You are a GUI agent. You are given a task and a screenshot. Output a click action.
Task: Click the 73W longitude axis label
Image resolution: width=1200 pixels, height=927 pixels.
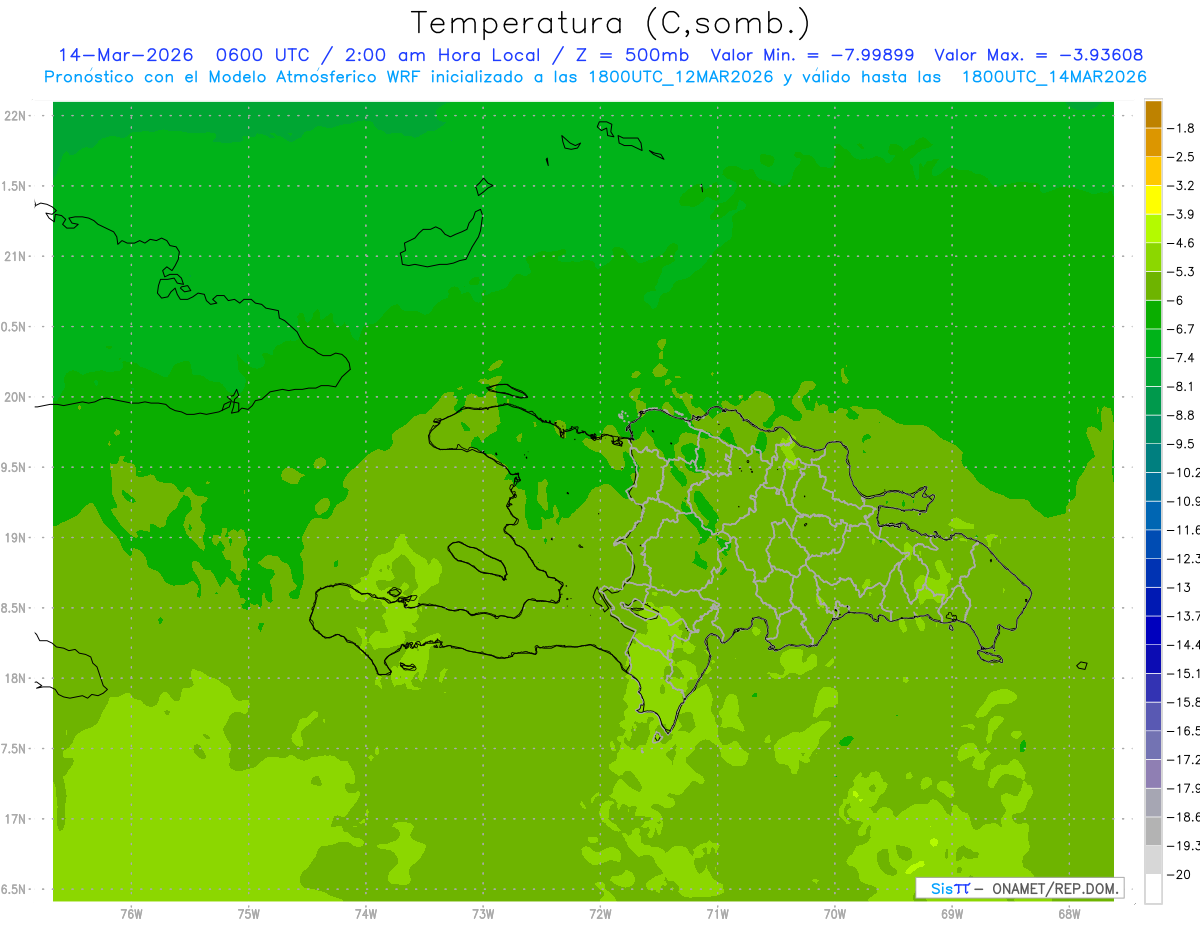click(483, 913)
